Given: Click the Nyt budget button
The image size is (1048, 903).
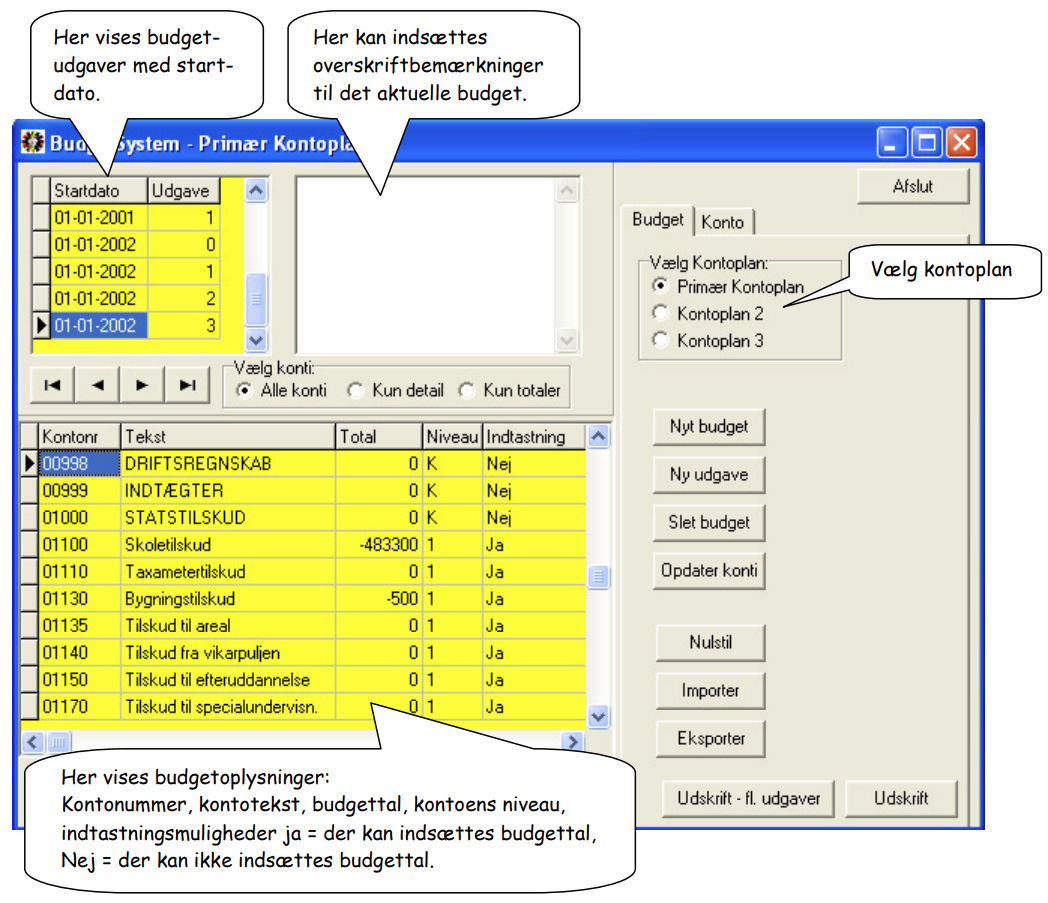Looking at the screenshot, I should coord(709,426).
